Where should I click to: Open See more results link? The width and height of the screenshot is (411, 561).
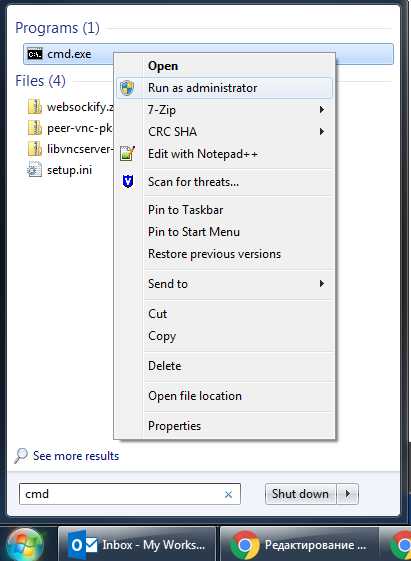[76, 456]
